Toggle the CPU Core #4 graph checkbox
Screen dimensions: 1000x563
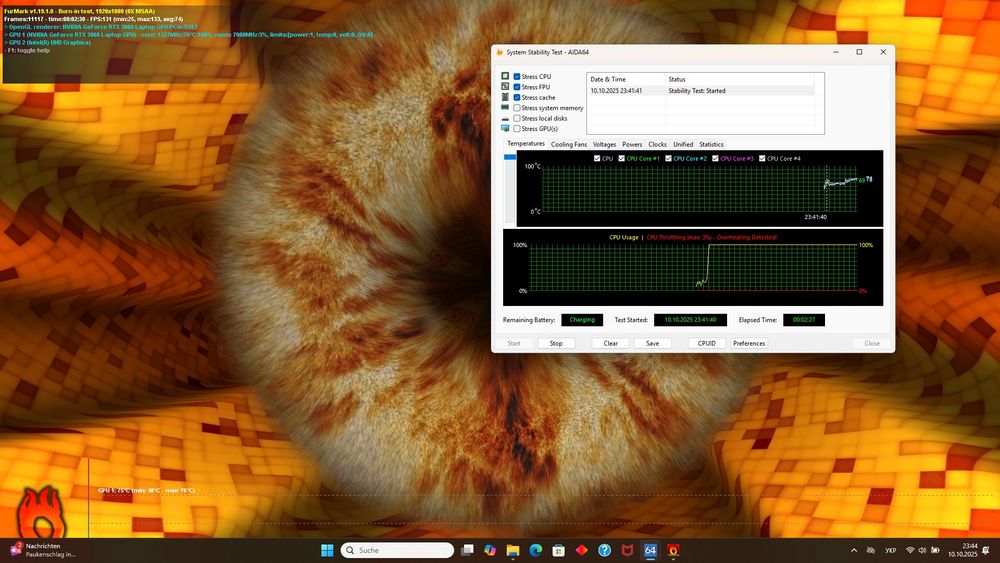point(762,158)
